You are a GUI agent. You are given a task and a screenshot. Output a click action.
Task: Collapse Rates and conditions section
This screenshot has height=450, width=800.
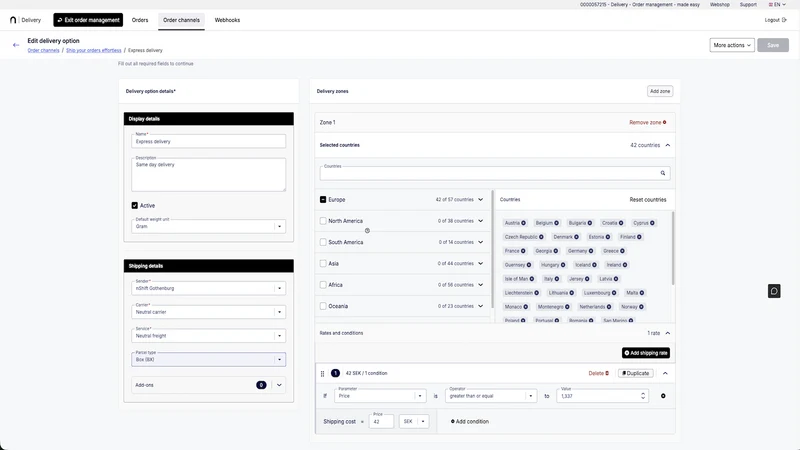668,333
